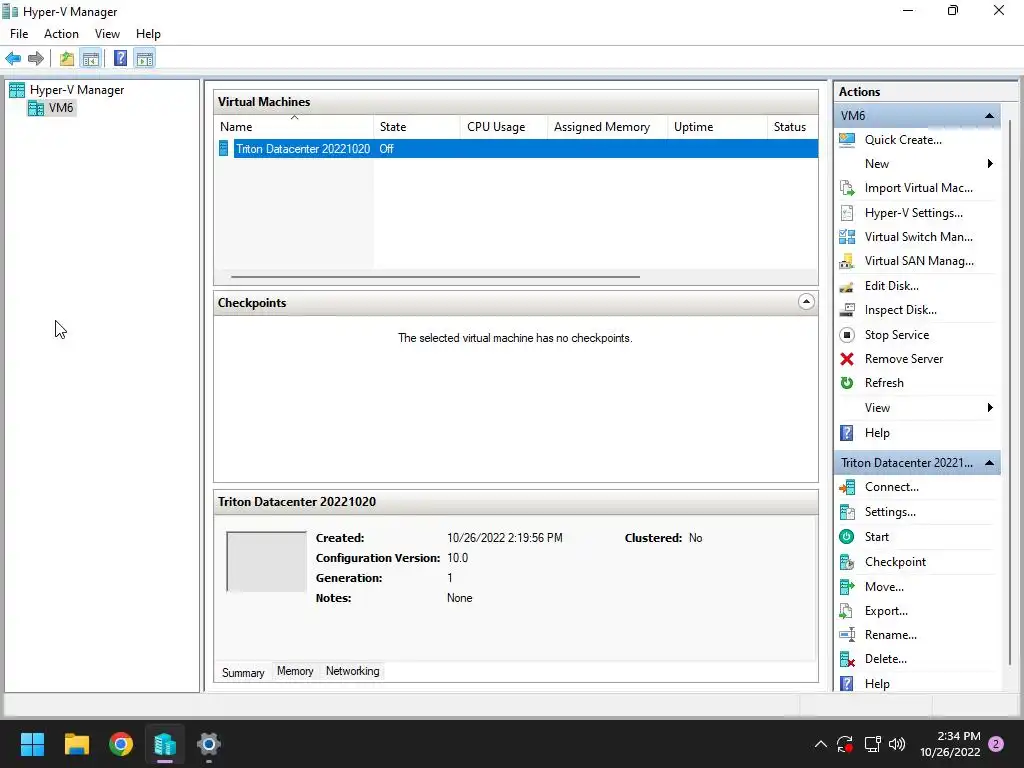Open Quick Create from Actions pane
The image size is (1024, 768).
pos(903,140)
